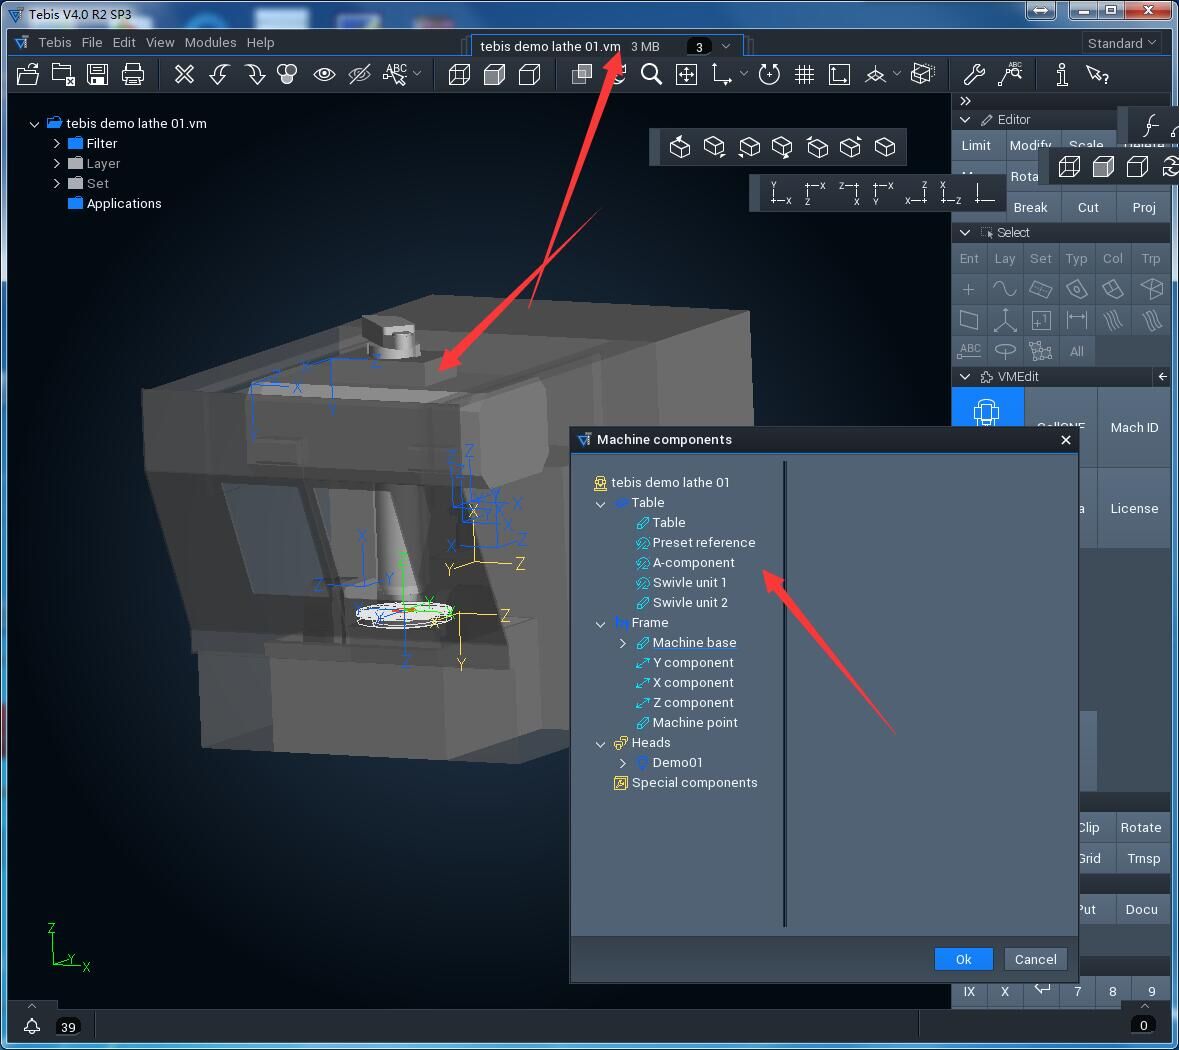This screenshot has width=1179, height=1050.
Task: Click the License button
Action: [1134, 508]
